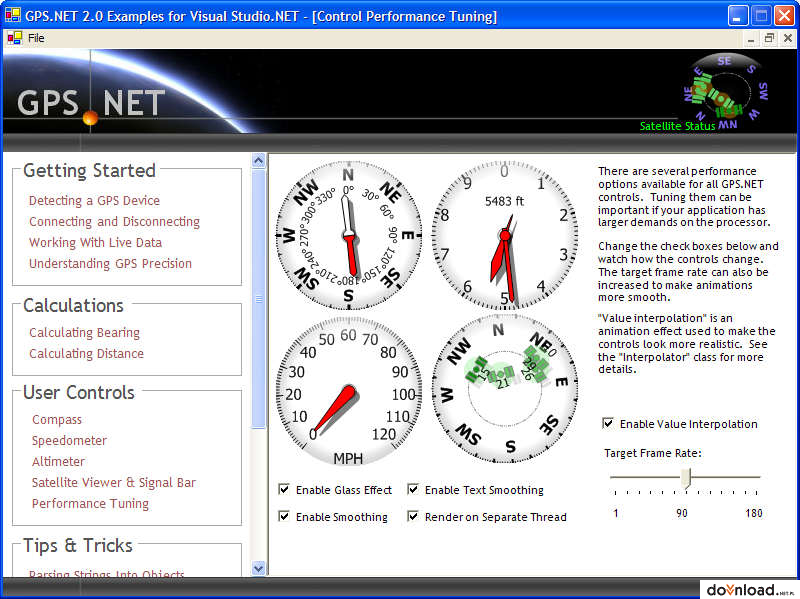Click the Target Frame Rate slider thumb
Screen dimensions: 800x599
[686, 478]
